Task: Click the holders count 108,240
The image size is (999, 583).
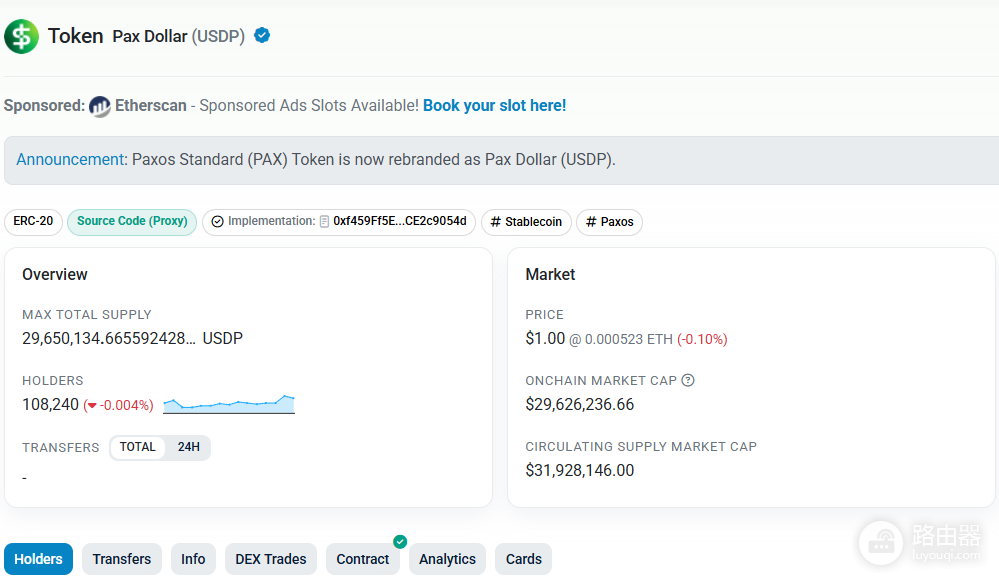Action: (x=50, y=405)
